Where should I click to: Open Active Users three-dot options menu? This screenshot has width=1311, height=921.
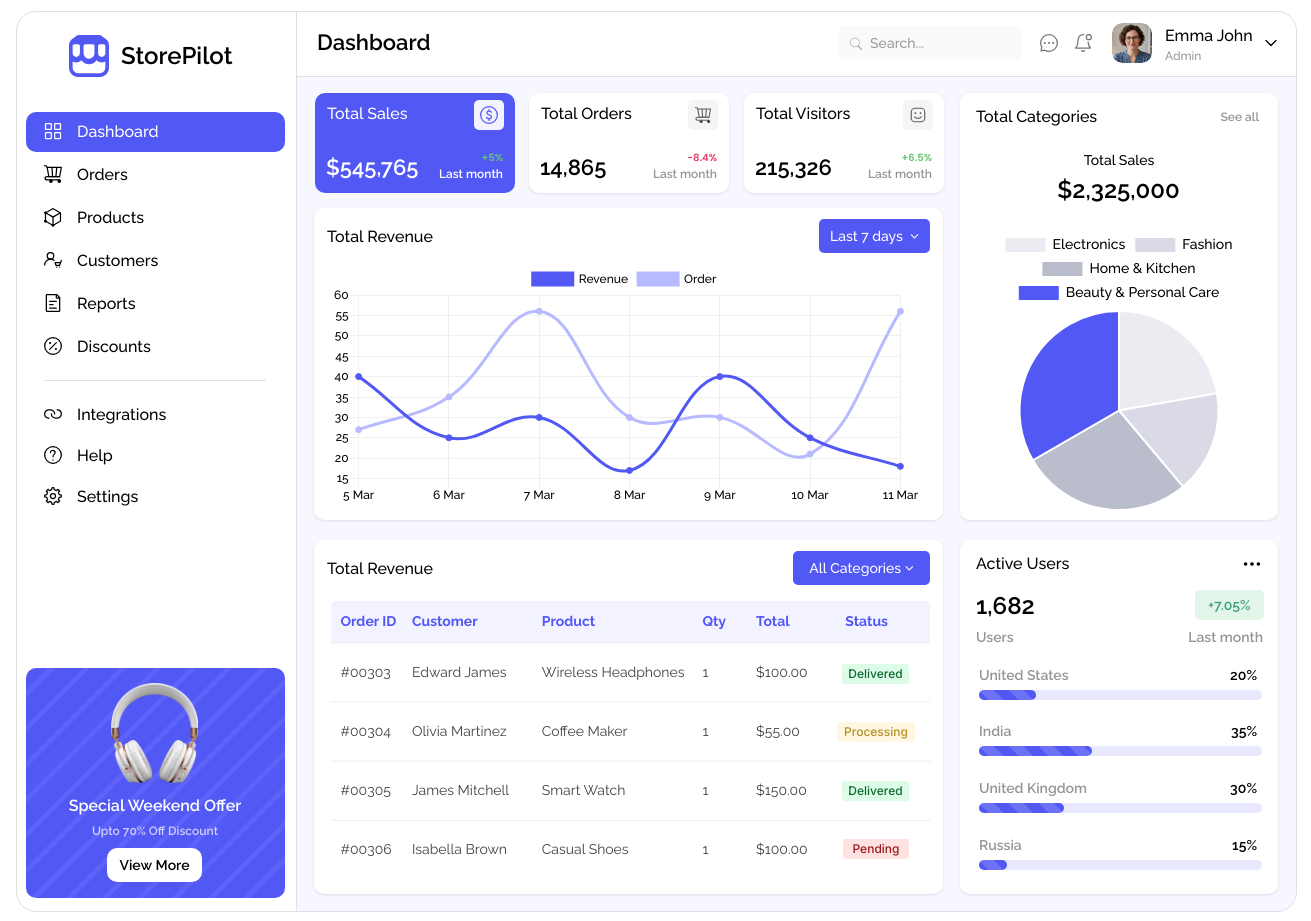tap(1252, 564)
